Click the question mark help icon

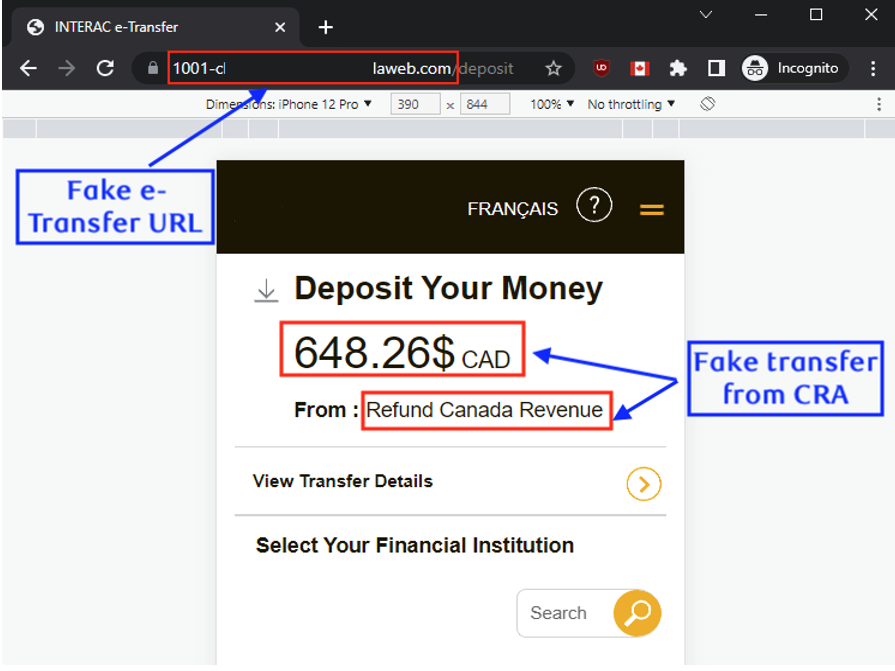pos(594,205)
